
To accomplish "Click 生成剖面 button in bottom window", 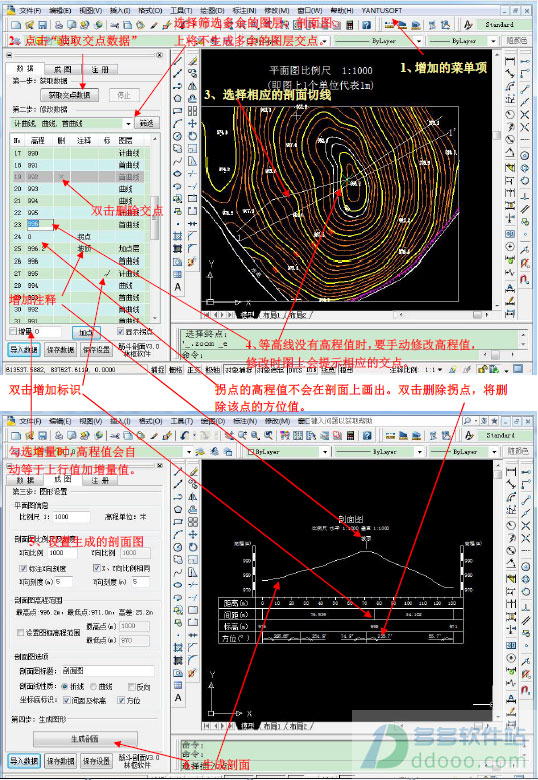I will click(x=85, y=739).
